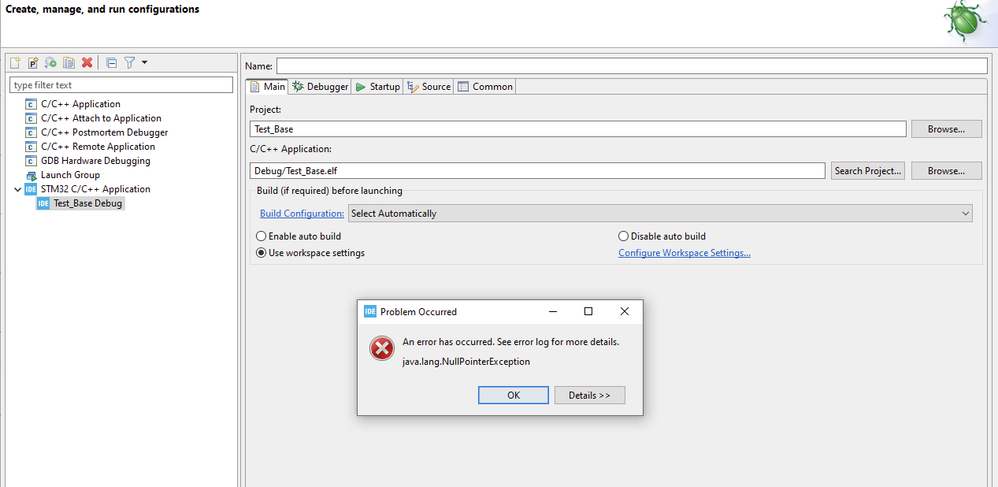998x487 pixels.
Task: Open Configure Workspace Settings link
Action: pos(684,253)
